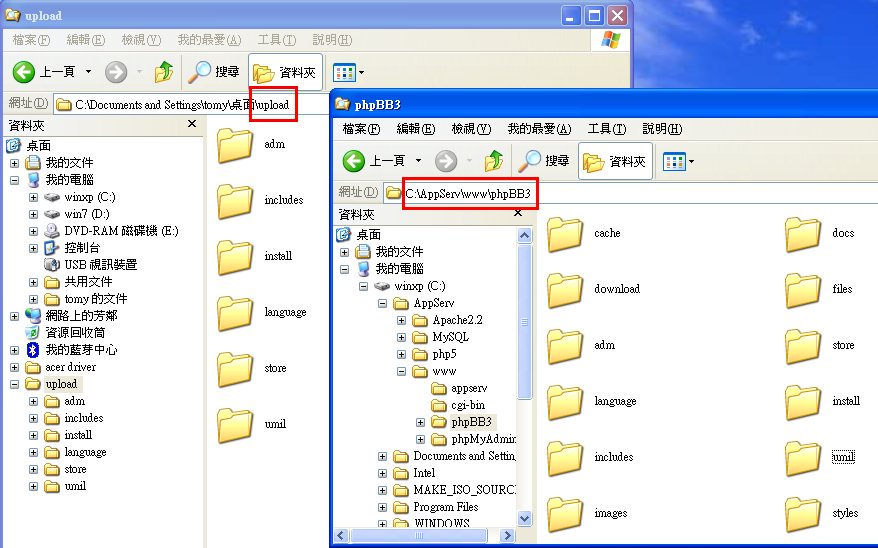Open the 檔案 menu in upload window
878x548 pixels.
30,40
